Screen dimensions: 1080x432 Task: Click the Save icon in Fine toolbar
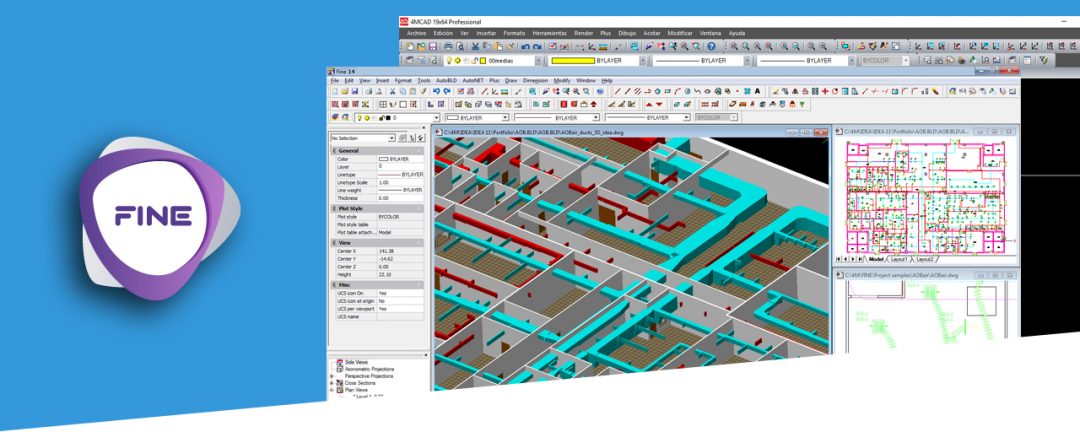click(x=355, y=91)
